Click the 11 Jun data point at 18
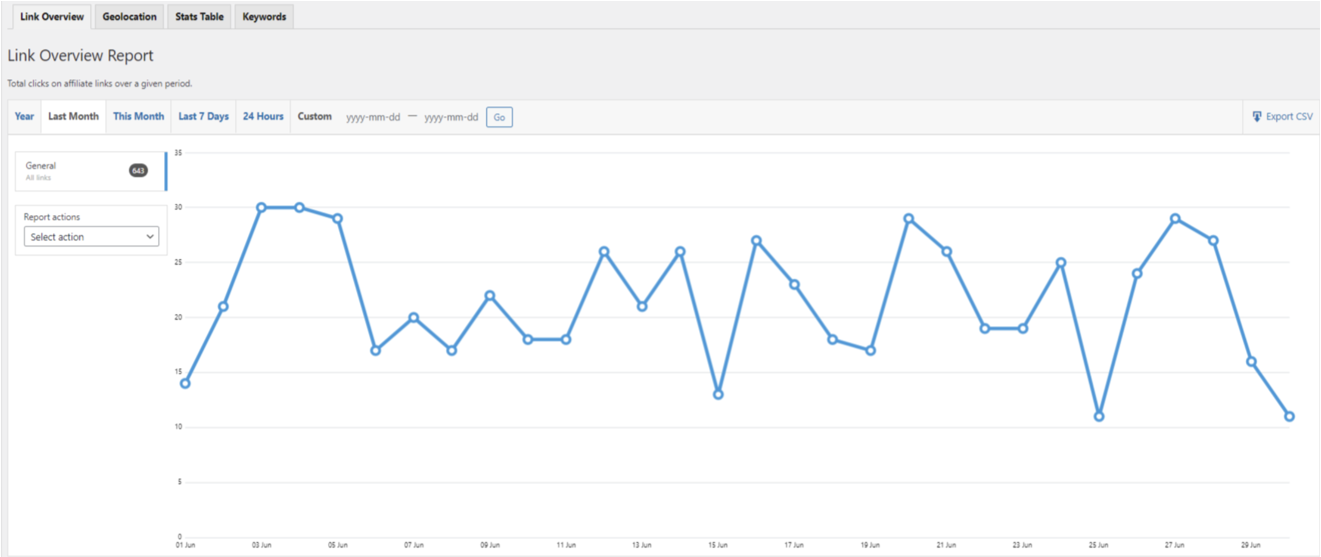 (566, 339)
